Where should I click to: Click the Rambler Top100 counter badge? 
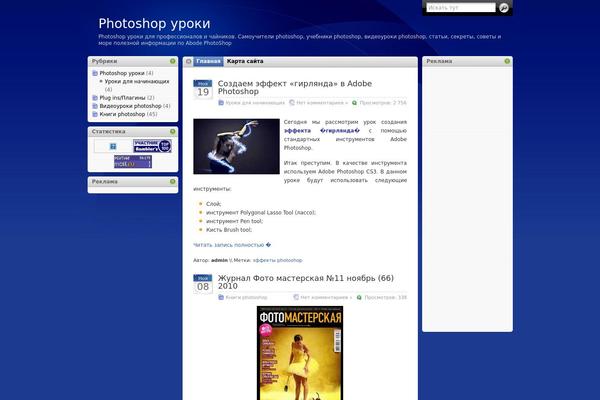(152, 146)
